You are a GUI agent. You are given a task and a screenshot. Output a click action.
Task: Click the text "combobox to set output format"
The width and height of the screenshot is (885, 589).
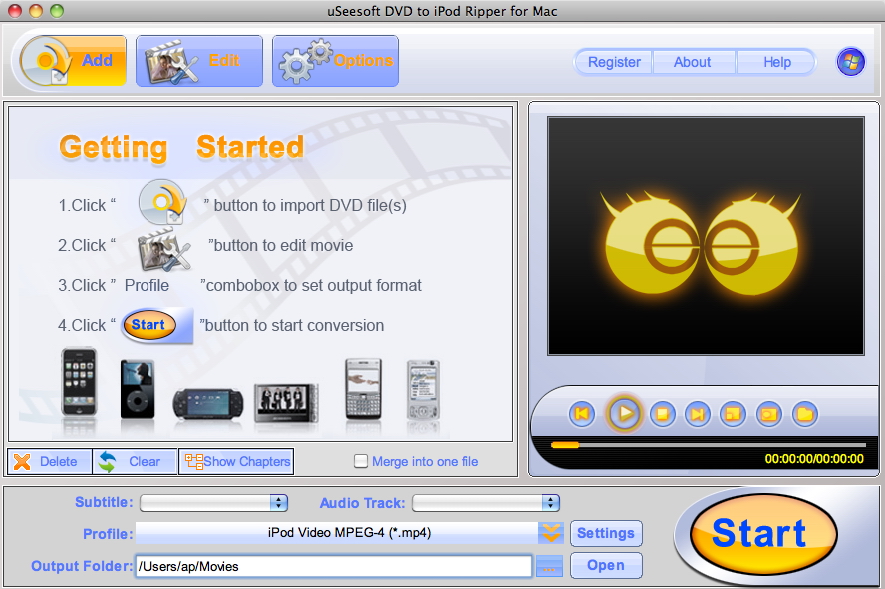click(x=314, y=285)
